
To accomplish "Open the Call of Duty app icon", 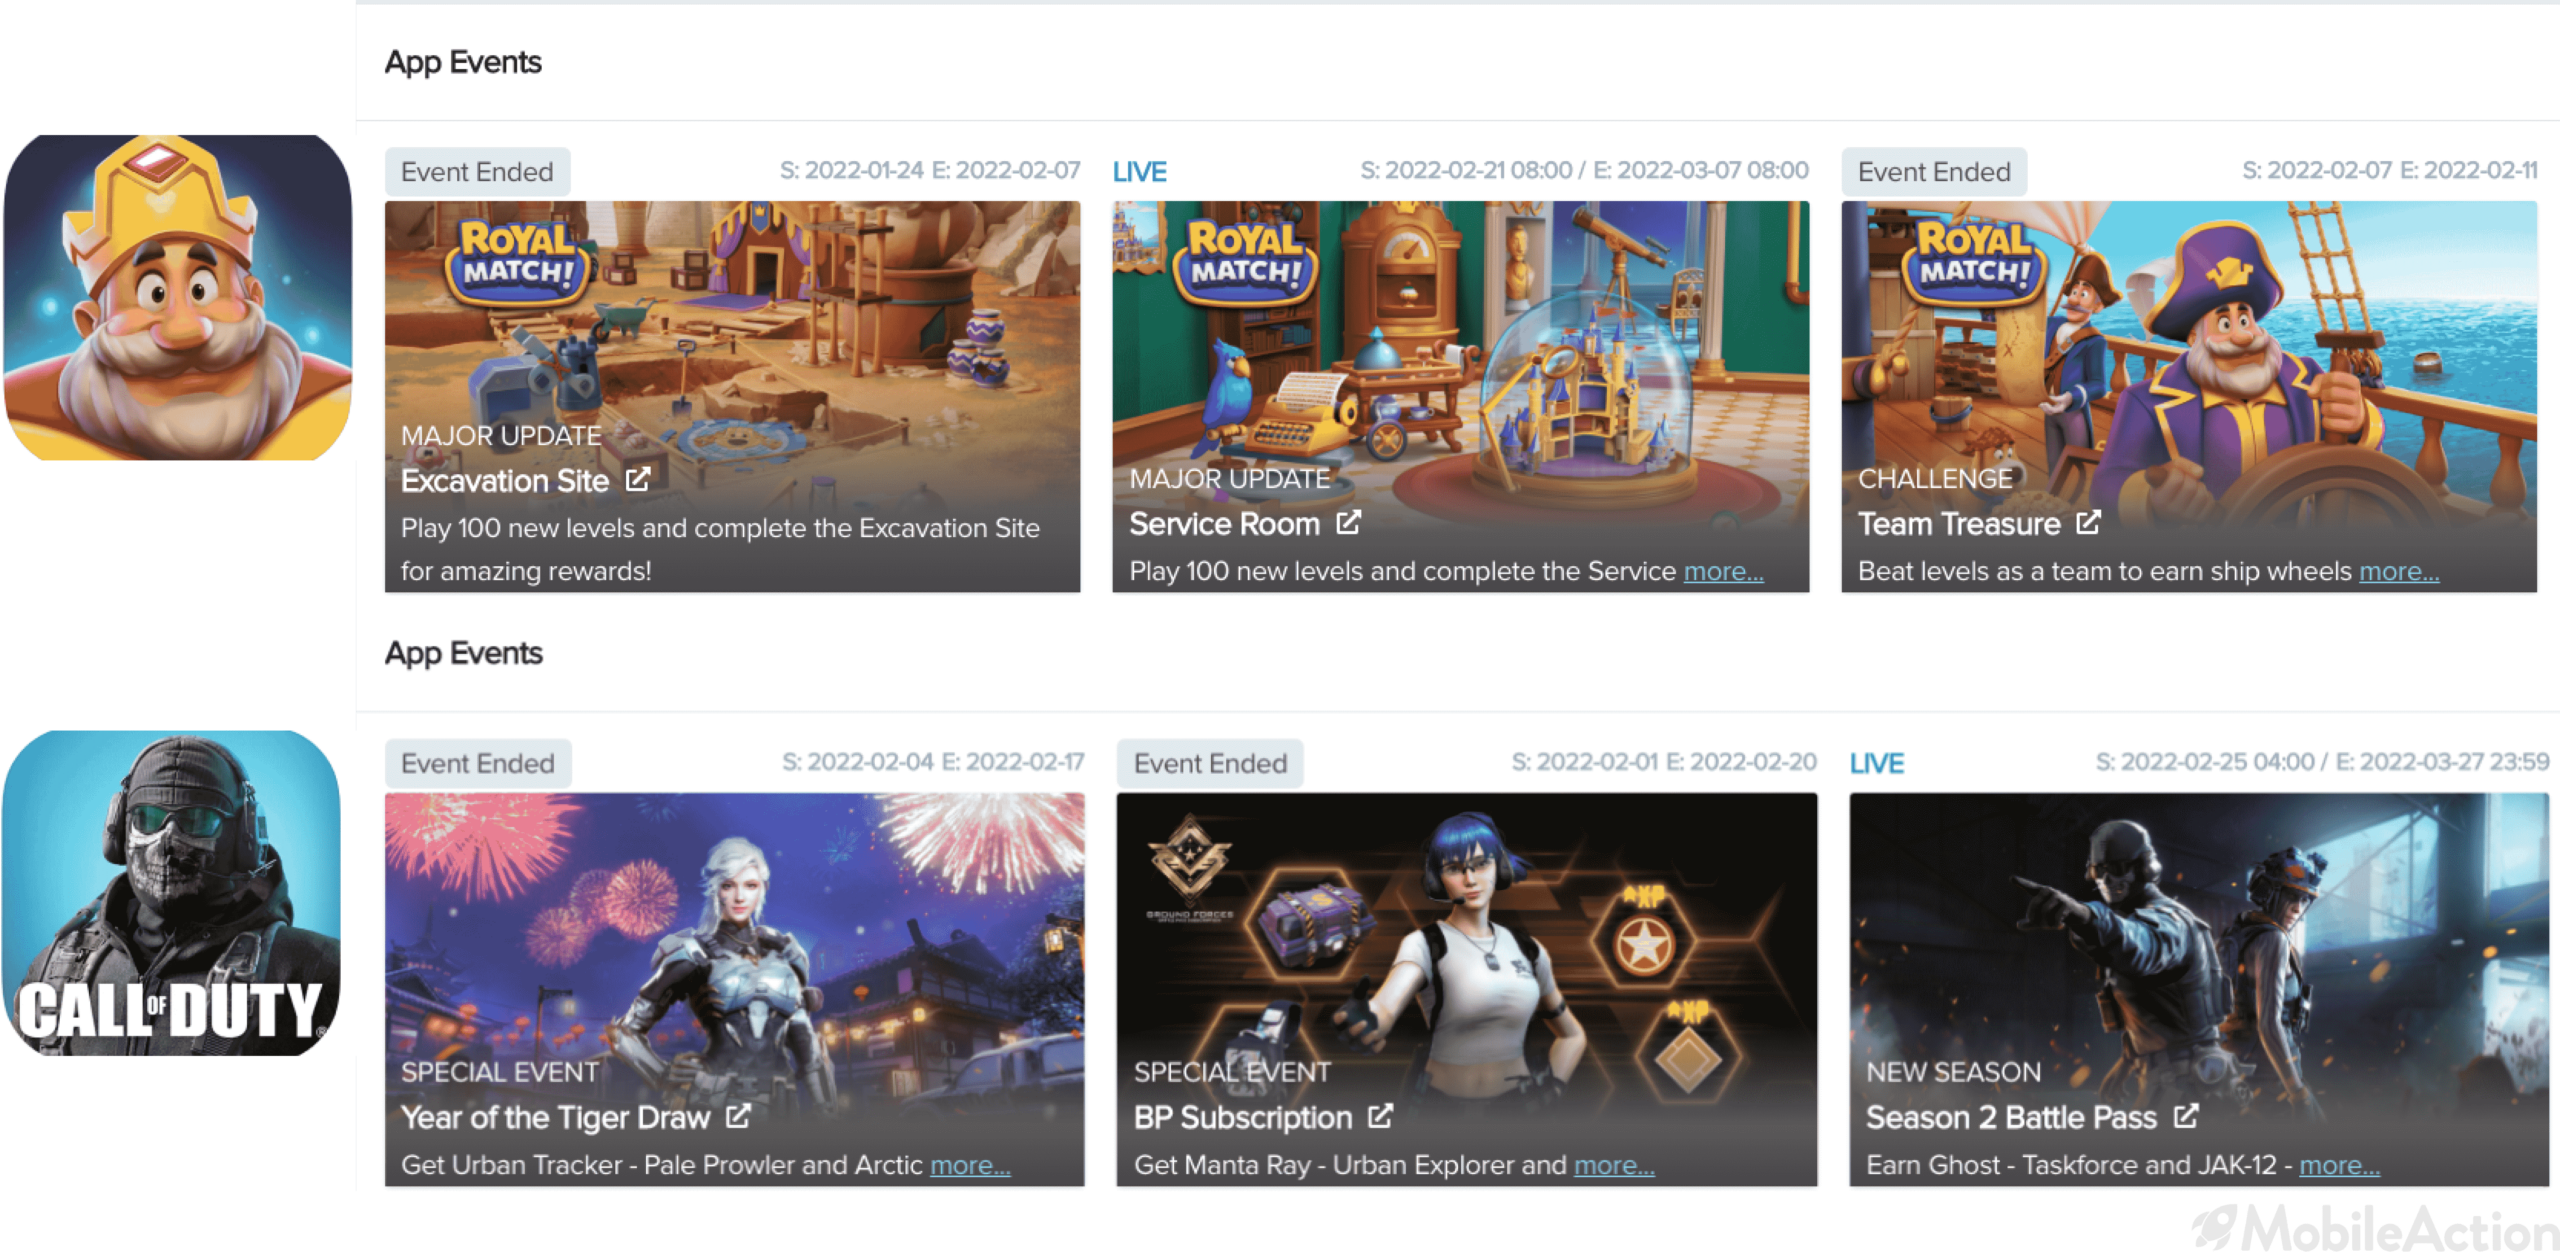I will 171,892.
